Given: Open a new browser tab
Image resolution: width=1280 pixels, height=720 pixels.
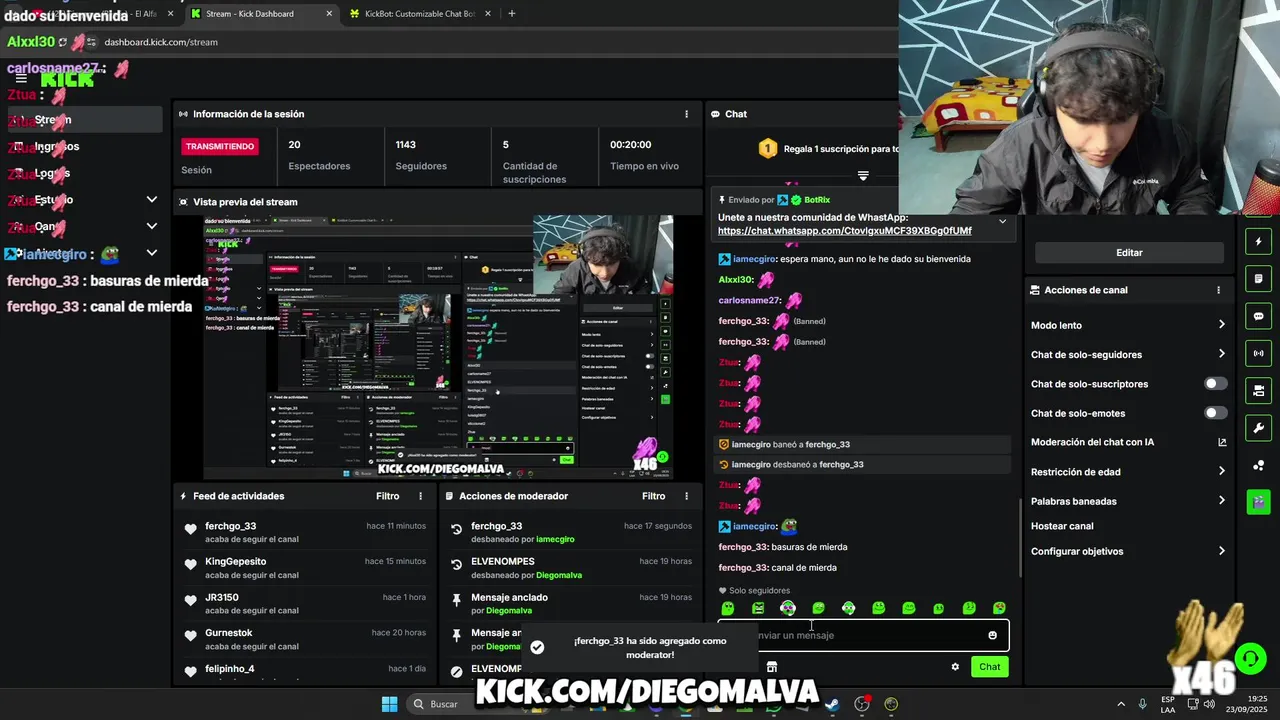Looking at the screenshot, I should click(511, 14).
